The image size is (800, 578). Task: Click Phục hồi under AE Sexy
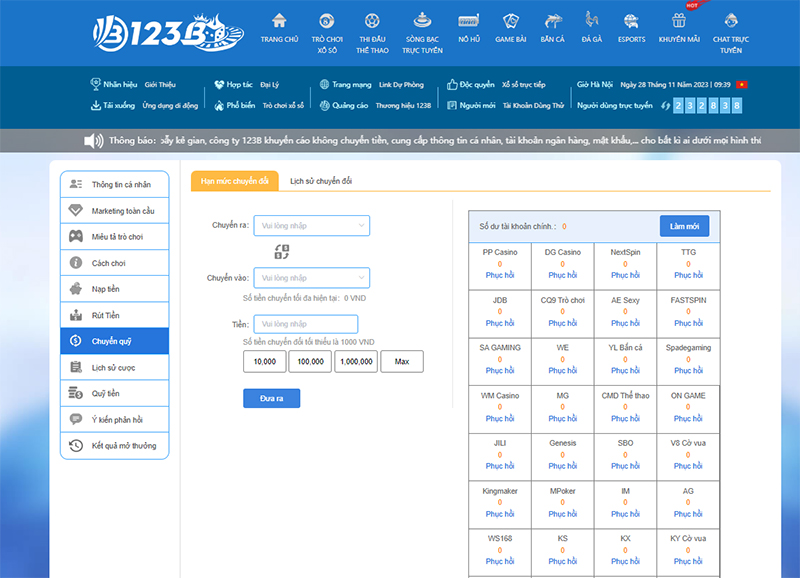click(x=625, y=323)
